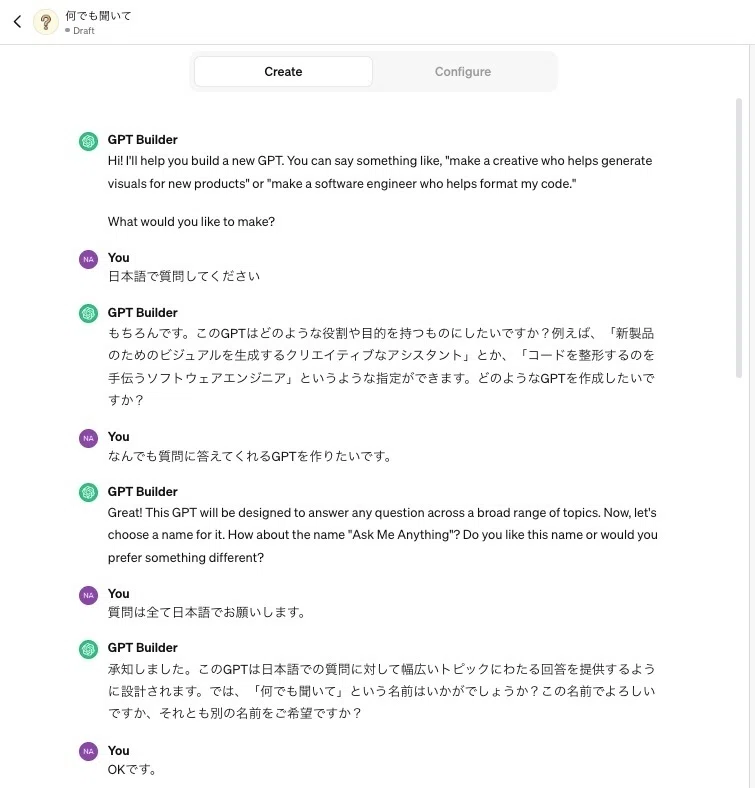Go back using the left arrow icon
The height and width of the screenshot is (788, 755).
pyautogui.click(x=18, y=22)
